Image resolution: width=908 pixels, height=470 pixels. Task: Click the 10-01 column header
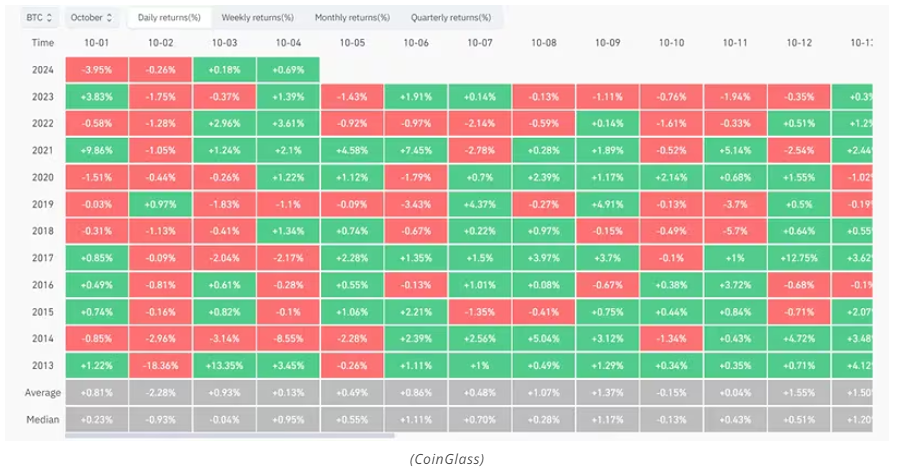pos(96,43)
